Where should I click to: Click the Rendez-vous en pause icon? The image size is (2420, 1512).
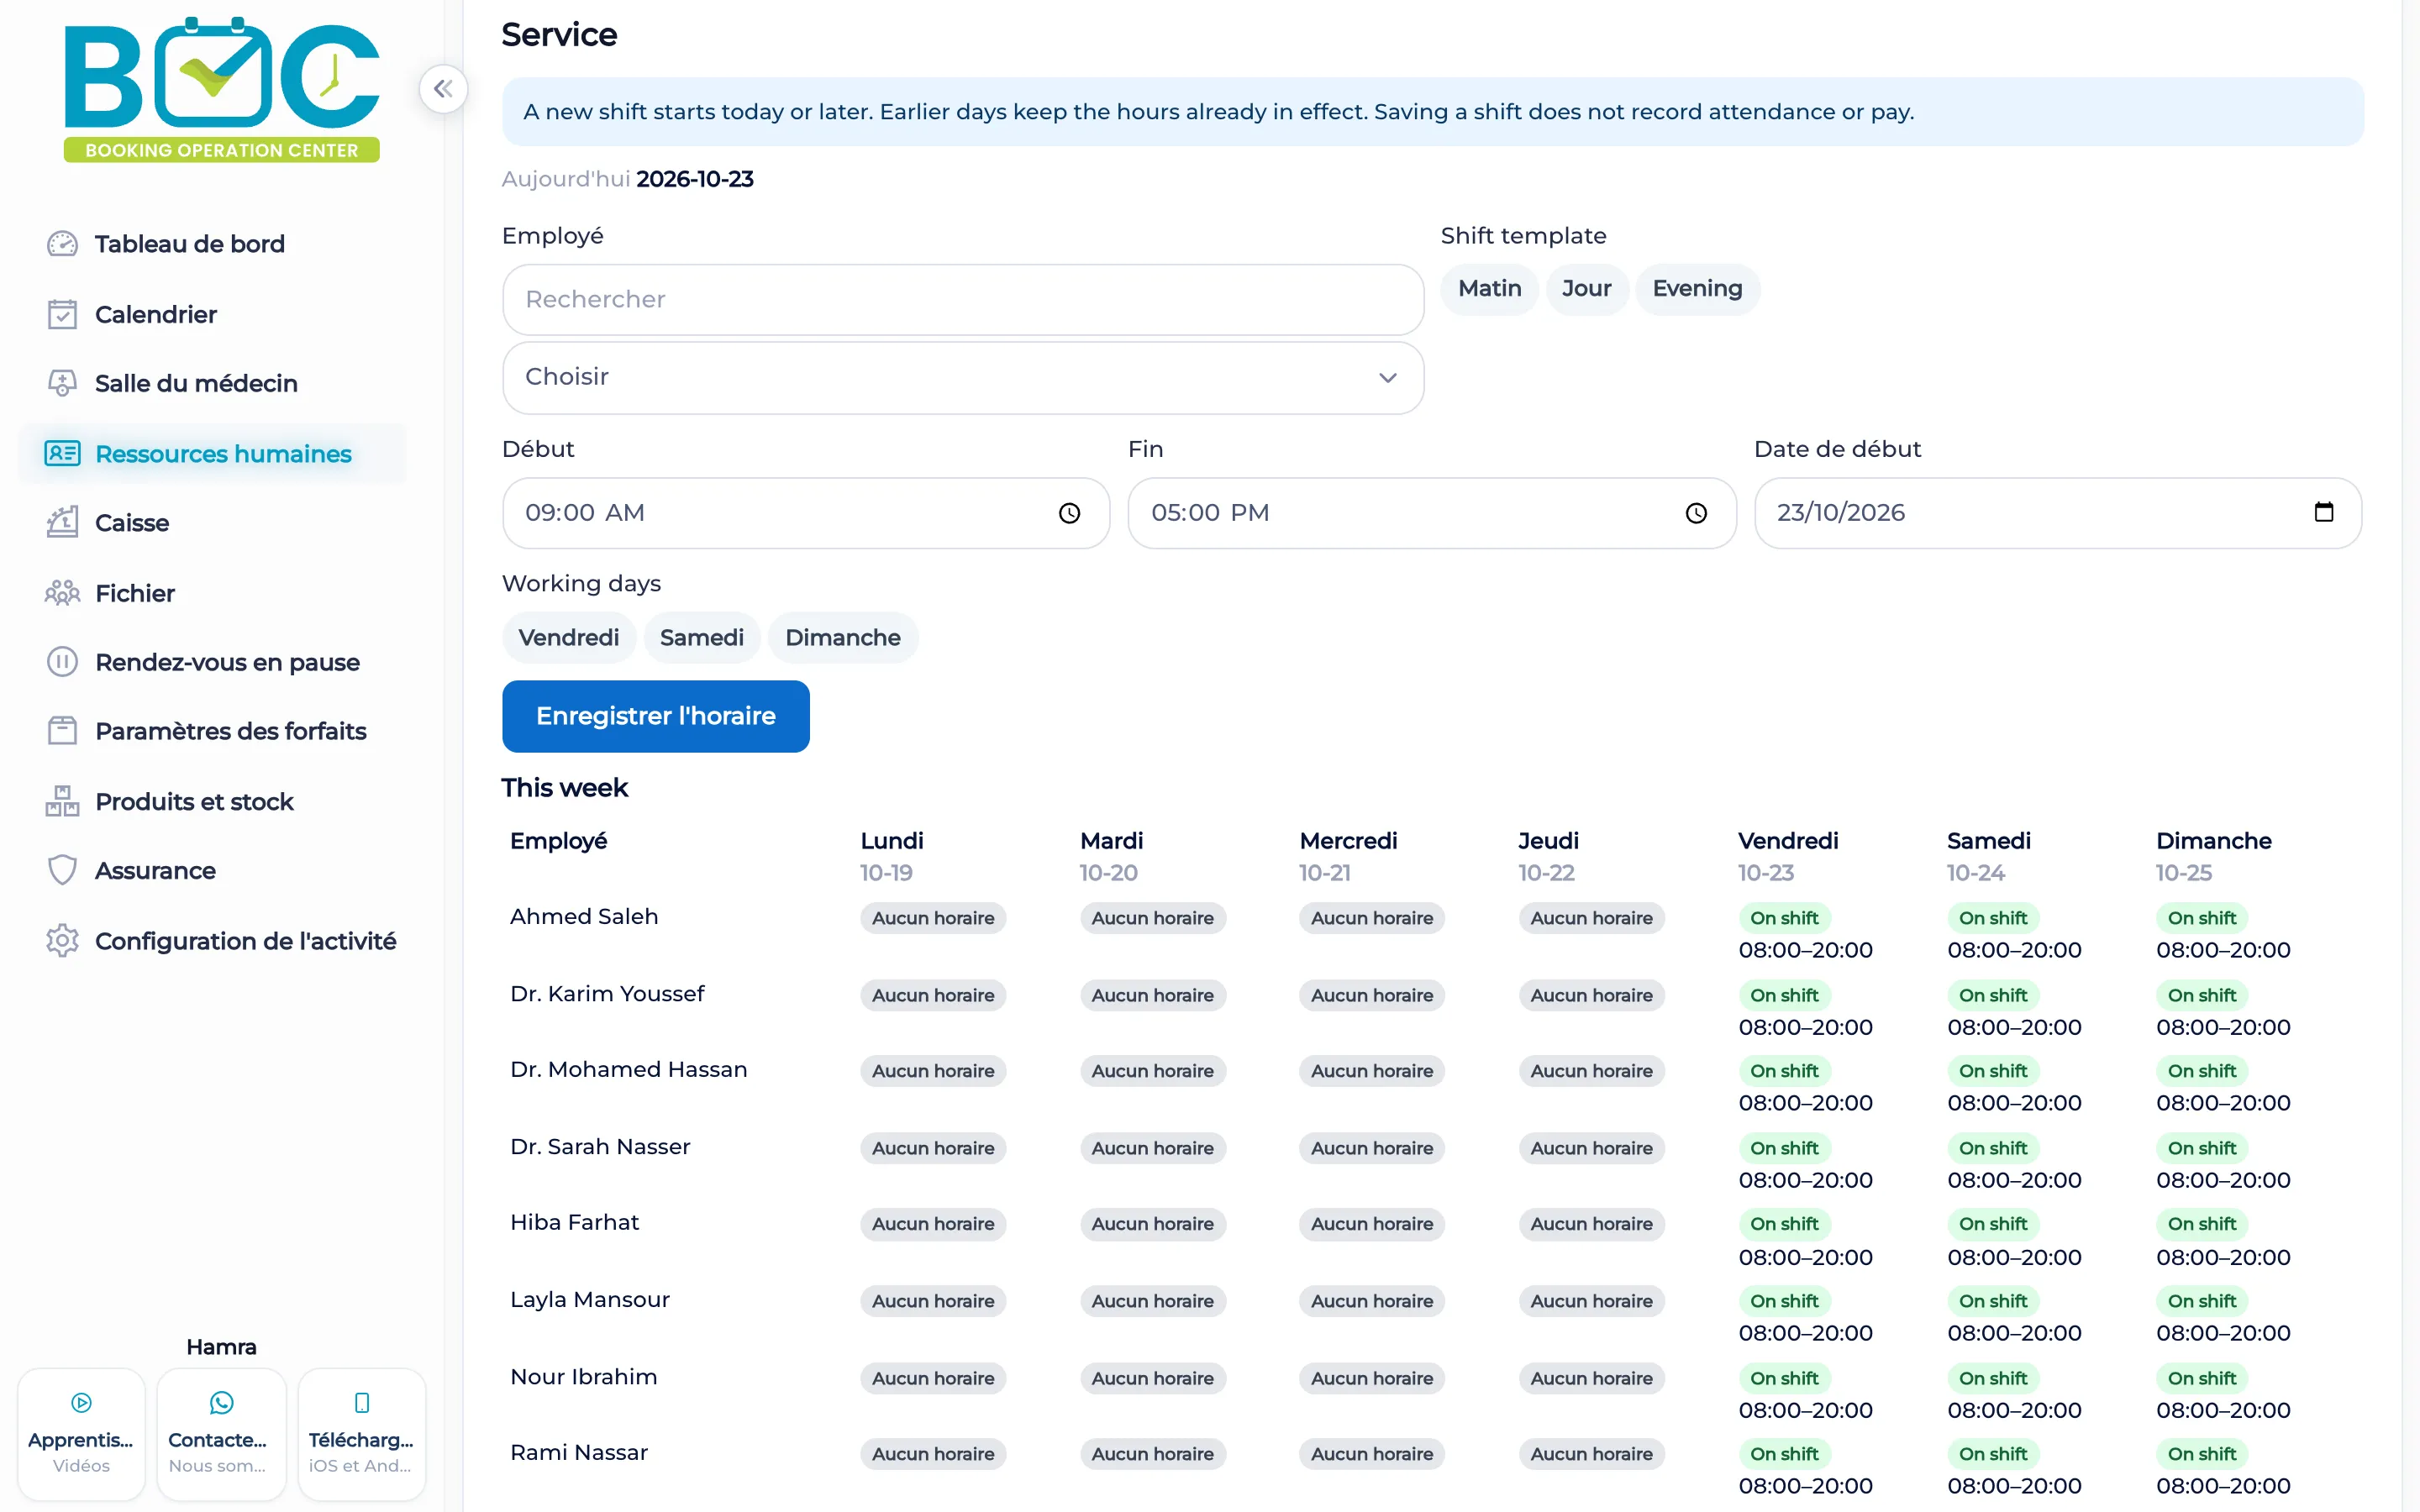point(62,662)
